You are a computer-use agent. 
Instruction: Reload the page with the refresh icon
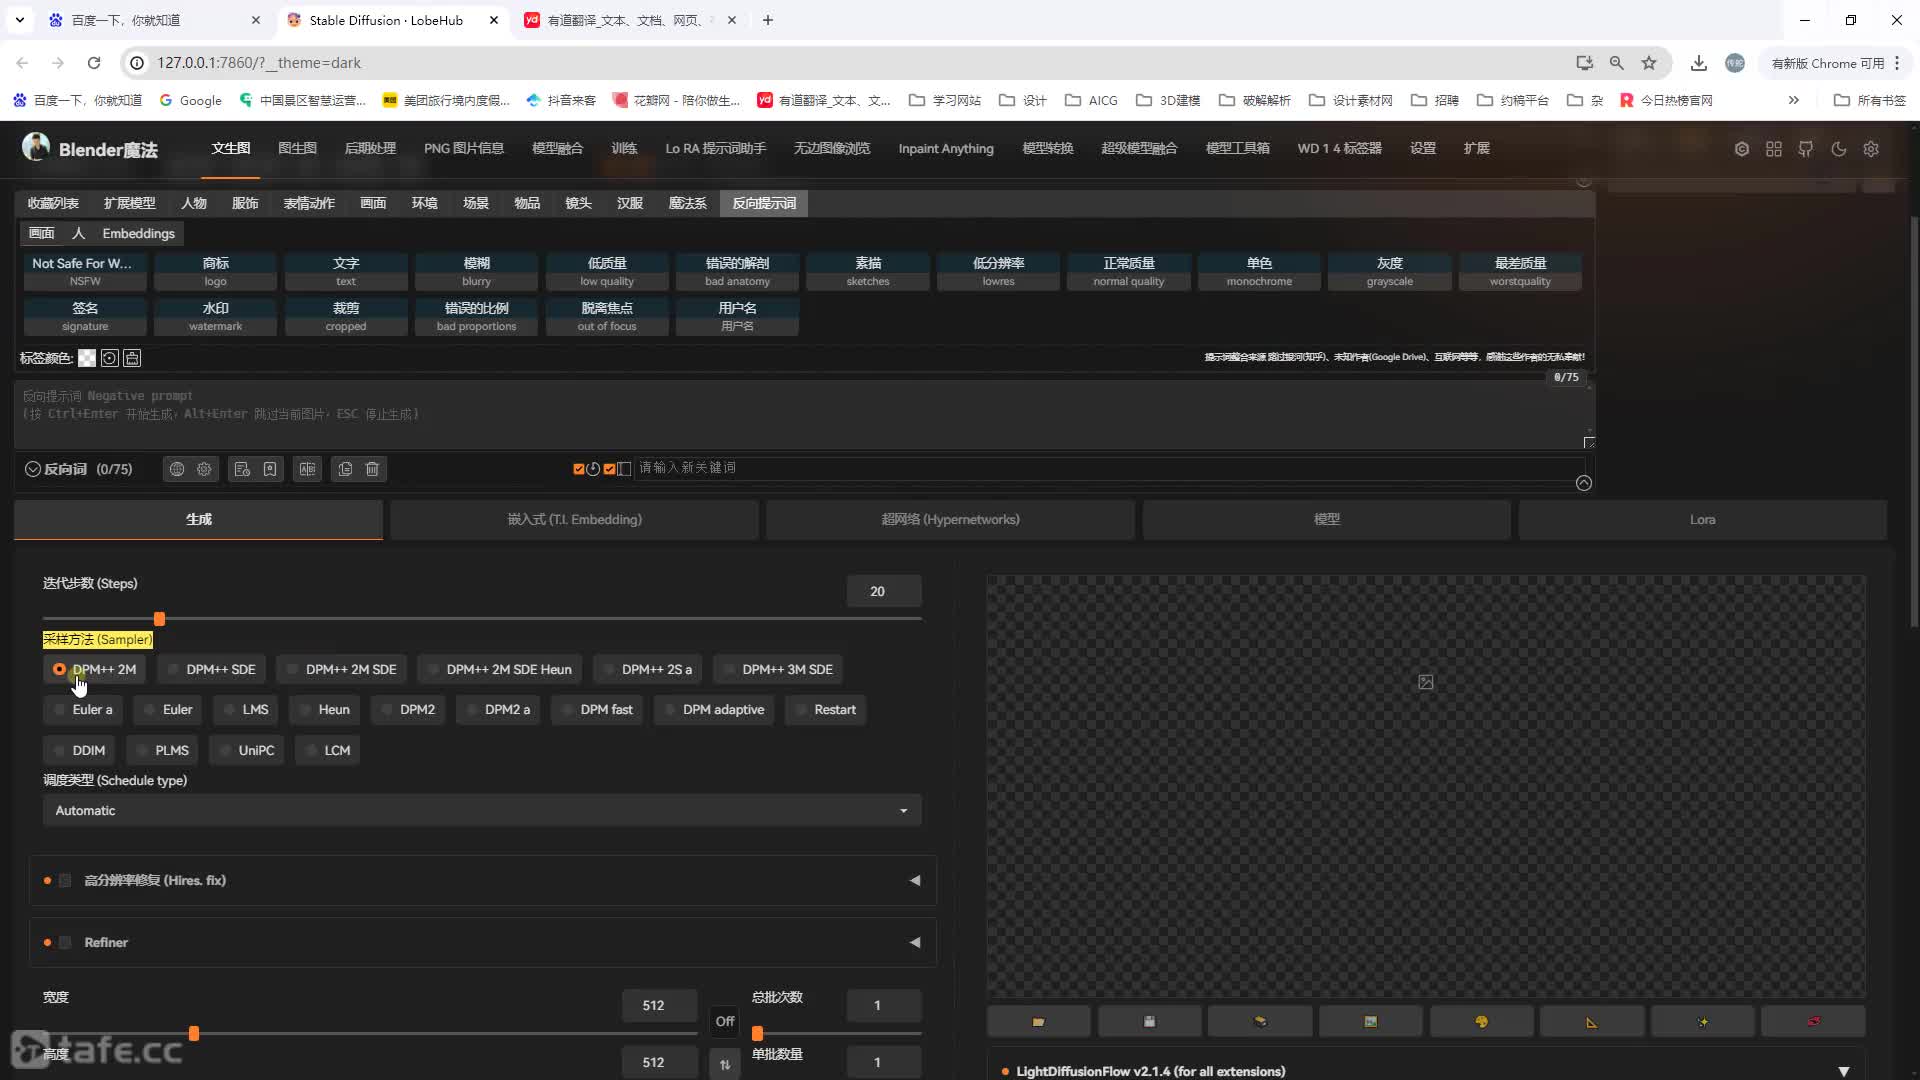click(94, 63)
